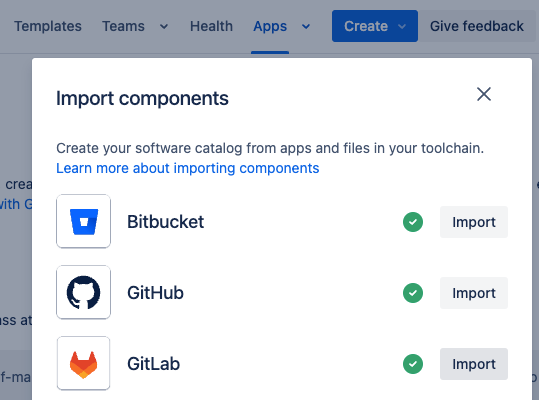Click the Give feedback button
Image resolution: width=539 pixels, height=400 pixels.
point(477,26)
